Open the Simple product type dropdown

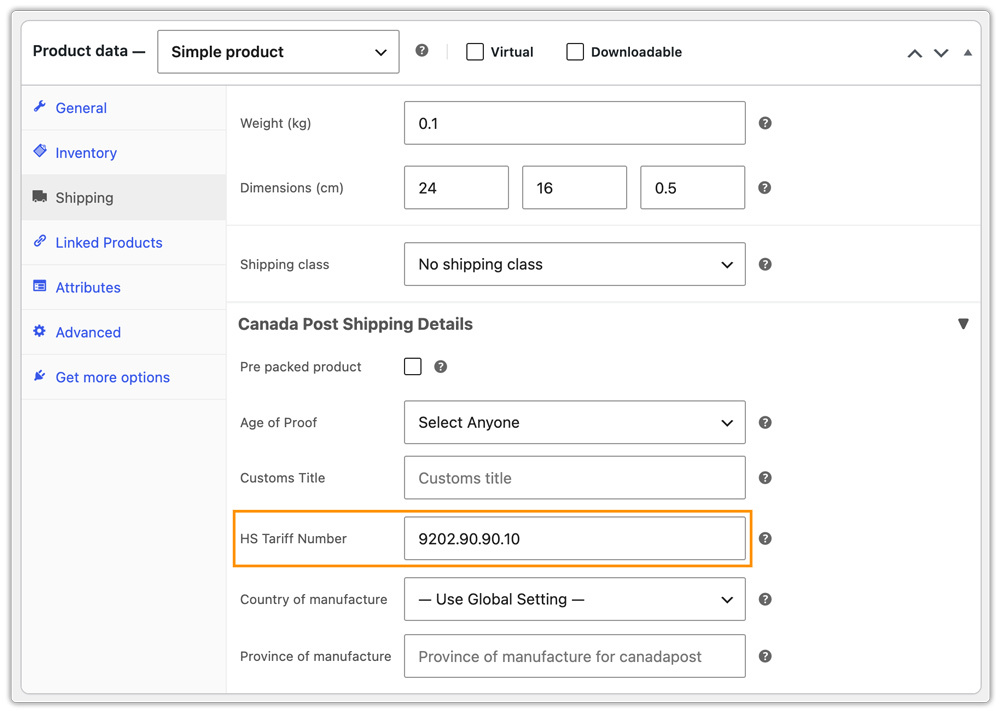(x=278, y=52)
